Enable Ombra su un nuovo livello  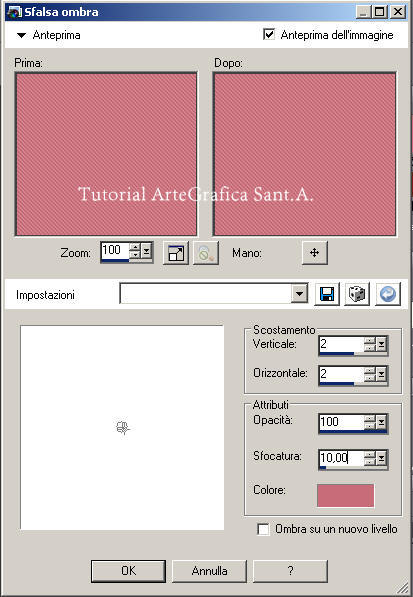tap(263, 529)
